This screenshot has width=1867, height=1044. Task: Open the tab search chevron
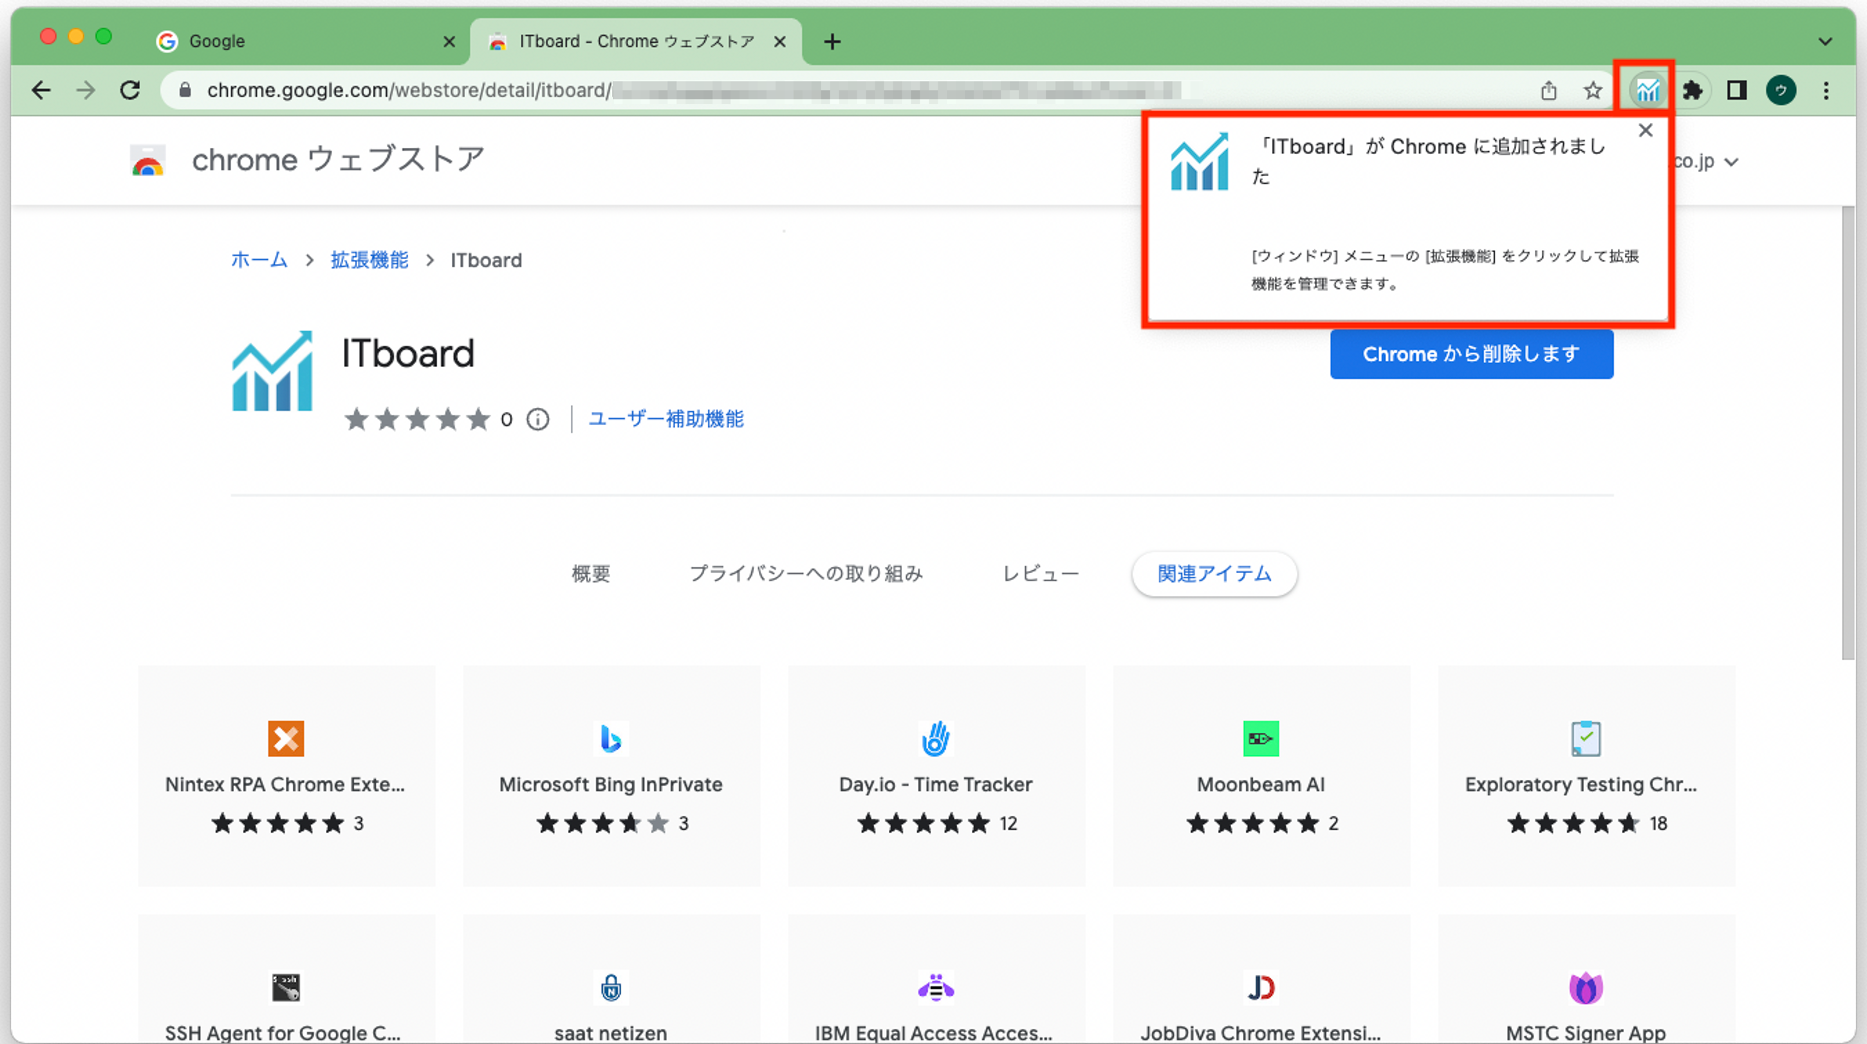(x=1825, y=42)
